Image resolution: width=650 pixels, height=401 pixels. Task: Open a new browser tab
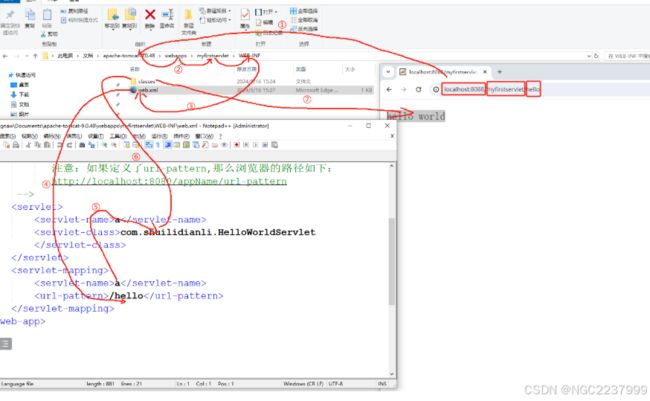pyautogui.click(x=500, y=72)
